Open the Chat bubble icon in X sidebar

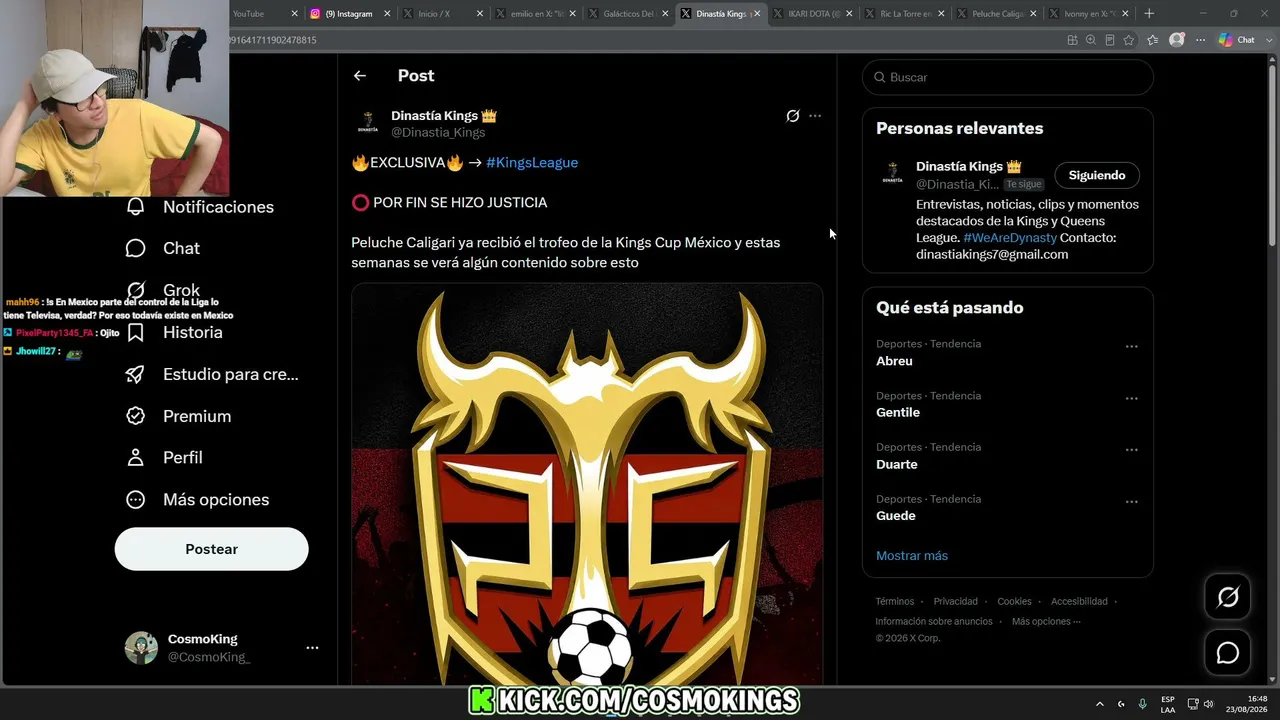pos(136,248)
